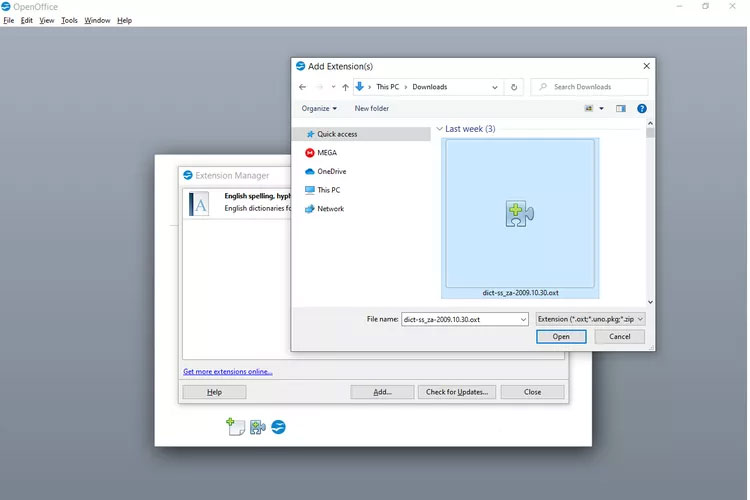The image size is (750, 500).
Task: Restore down the OpenOffice window
Action: pyautogui.click(x=706, y=6)
